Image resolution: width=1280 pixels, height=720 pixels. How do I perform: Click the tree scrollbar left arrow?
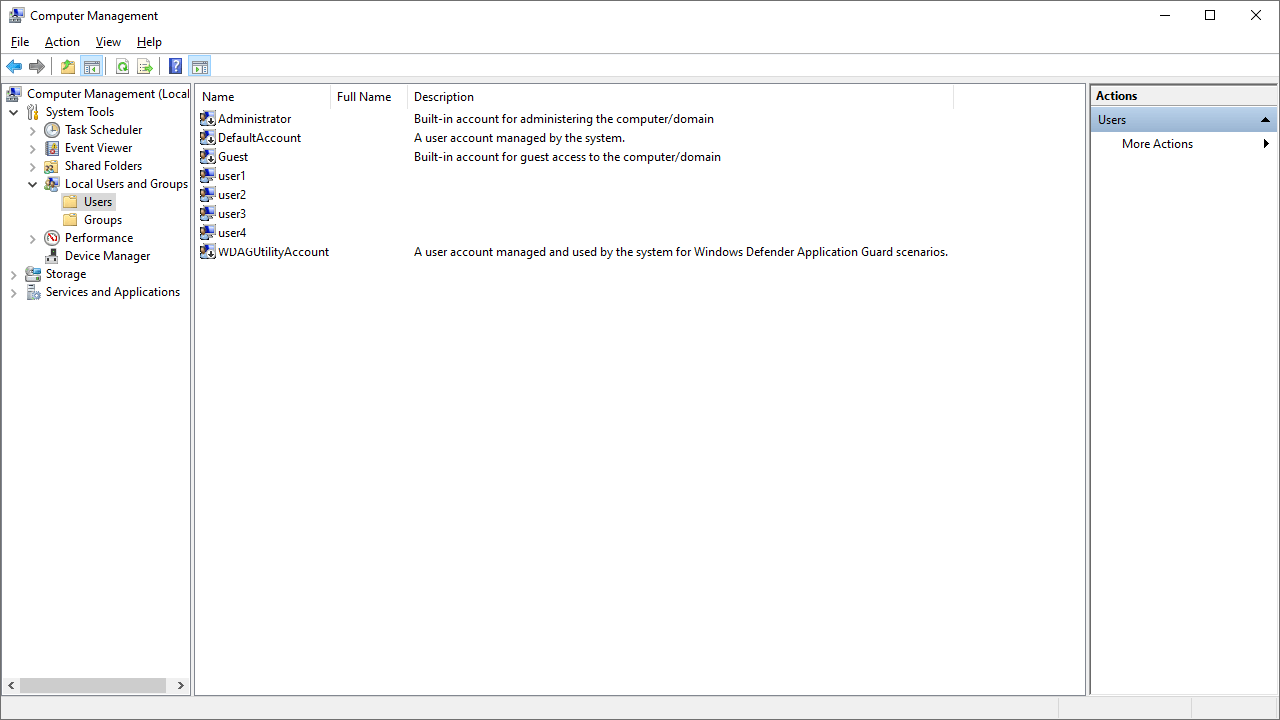click(11, 686)
